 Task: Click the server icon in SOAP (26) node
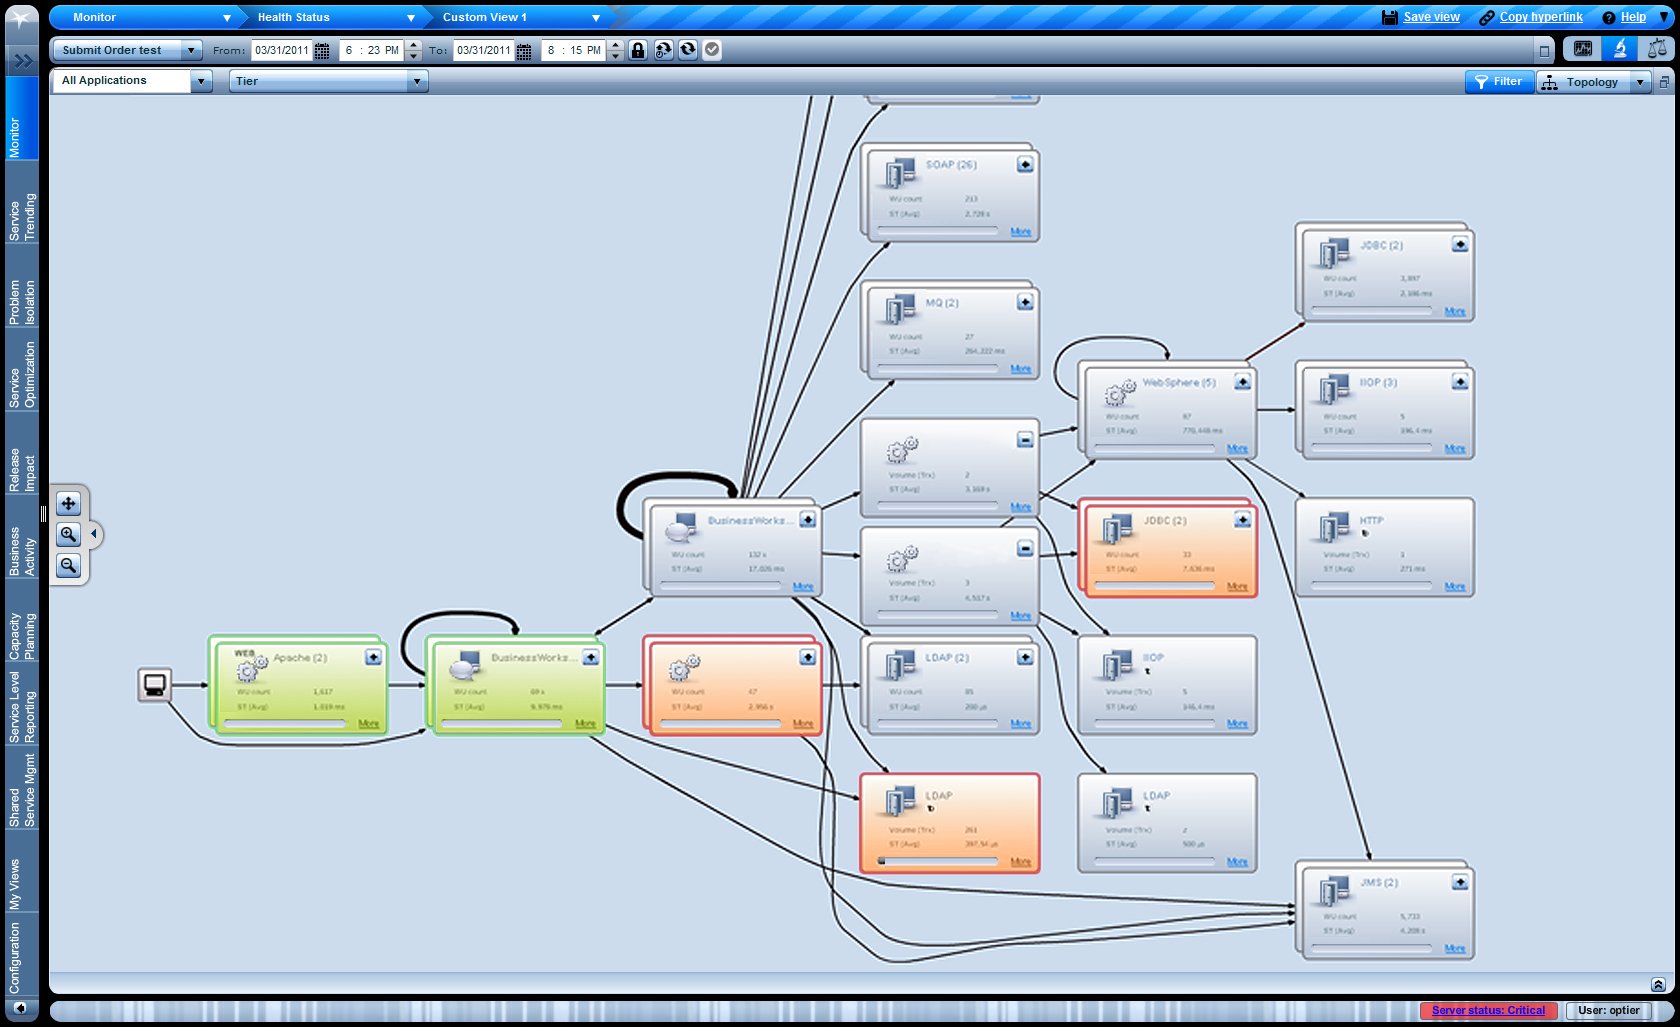899,172
